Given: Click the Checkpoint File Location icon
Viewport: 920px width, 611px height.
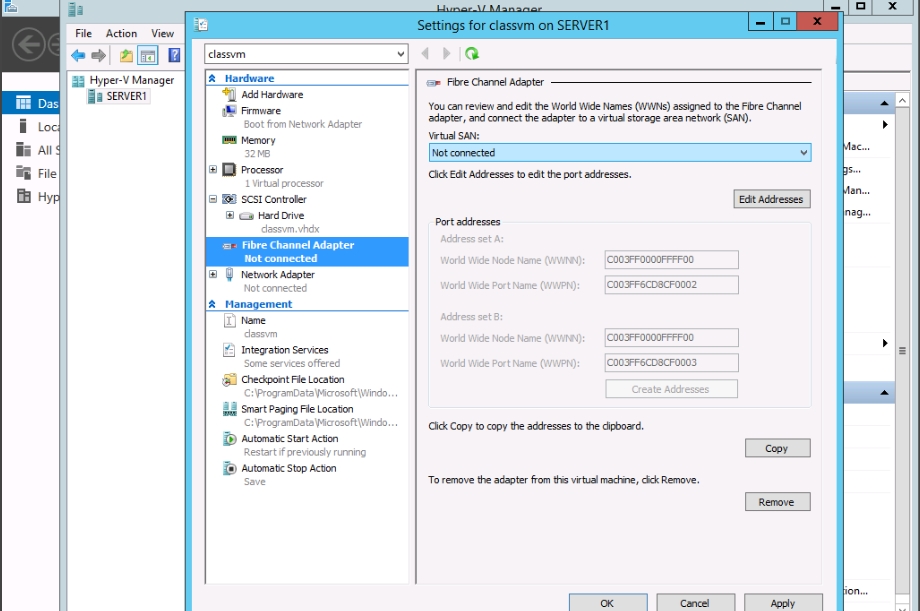Looking at the screenshot, I should 229,380.
